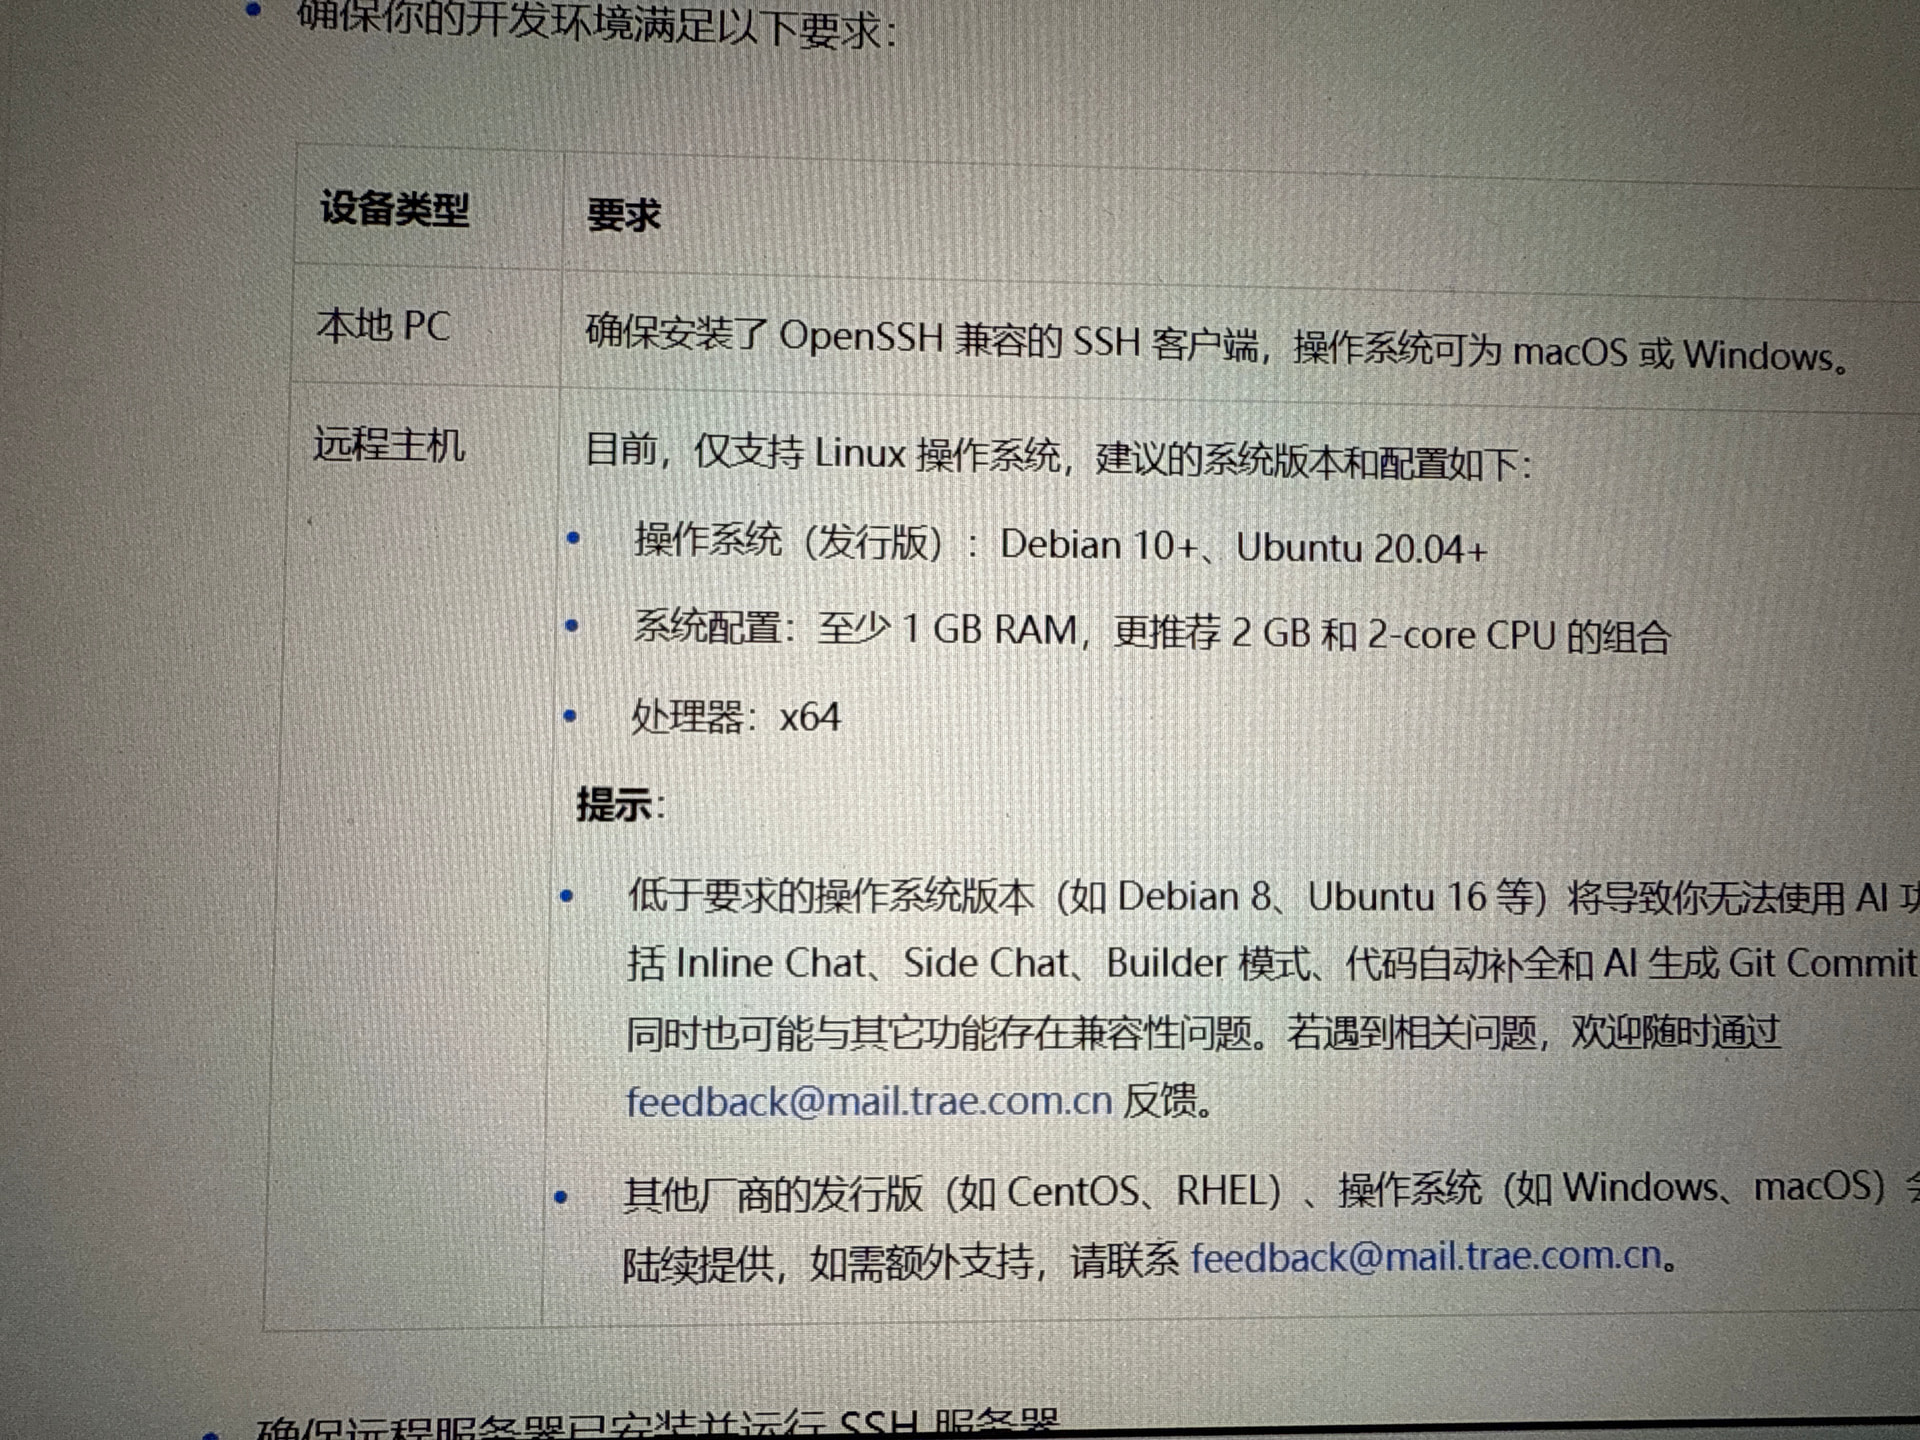Image resolution: width=1920 pixels, height=1440 pixels.
Task: Click the OpenSSH word in the PC row
Action: coord(860,337)
